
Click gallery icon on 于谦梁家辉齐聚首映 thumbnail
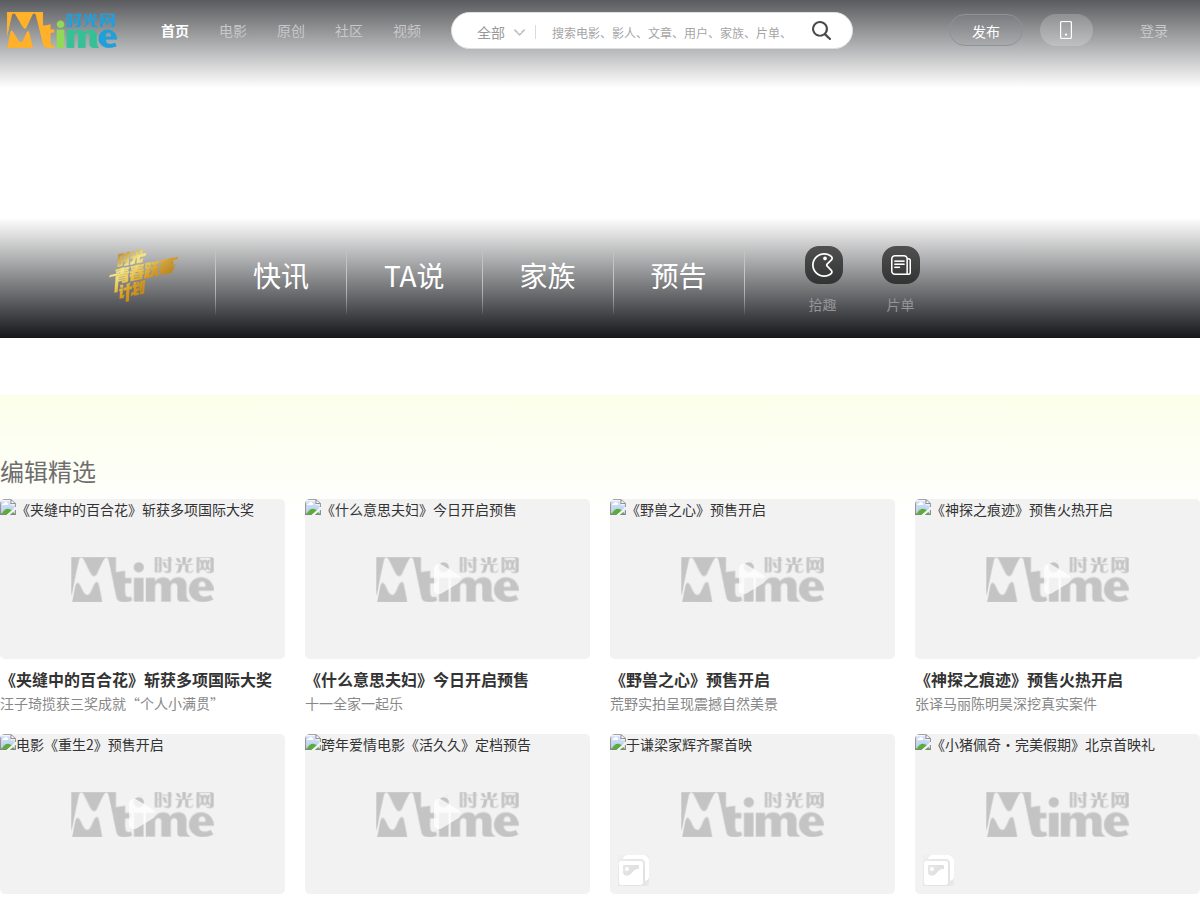pyautogui.click(x=633, y=870)
